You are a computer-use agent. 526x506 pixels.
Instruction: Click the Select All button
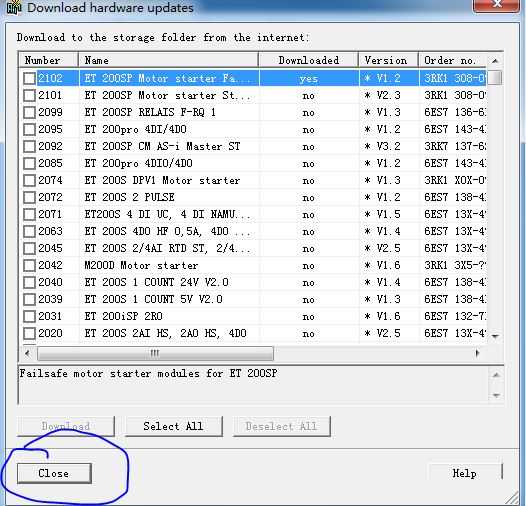[x=173, y=426]
